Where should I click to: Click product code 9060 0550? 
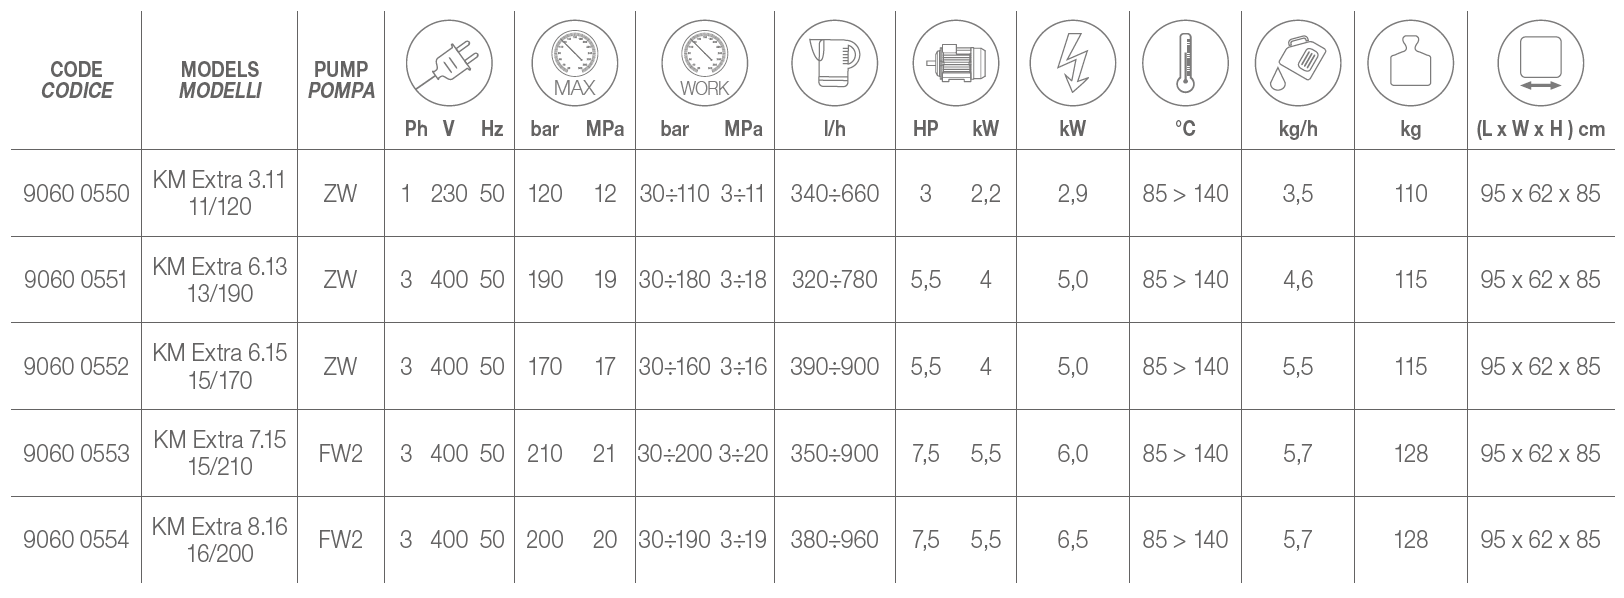pos(76,194)
